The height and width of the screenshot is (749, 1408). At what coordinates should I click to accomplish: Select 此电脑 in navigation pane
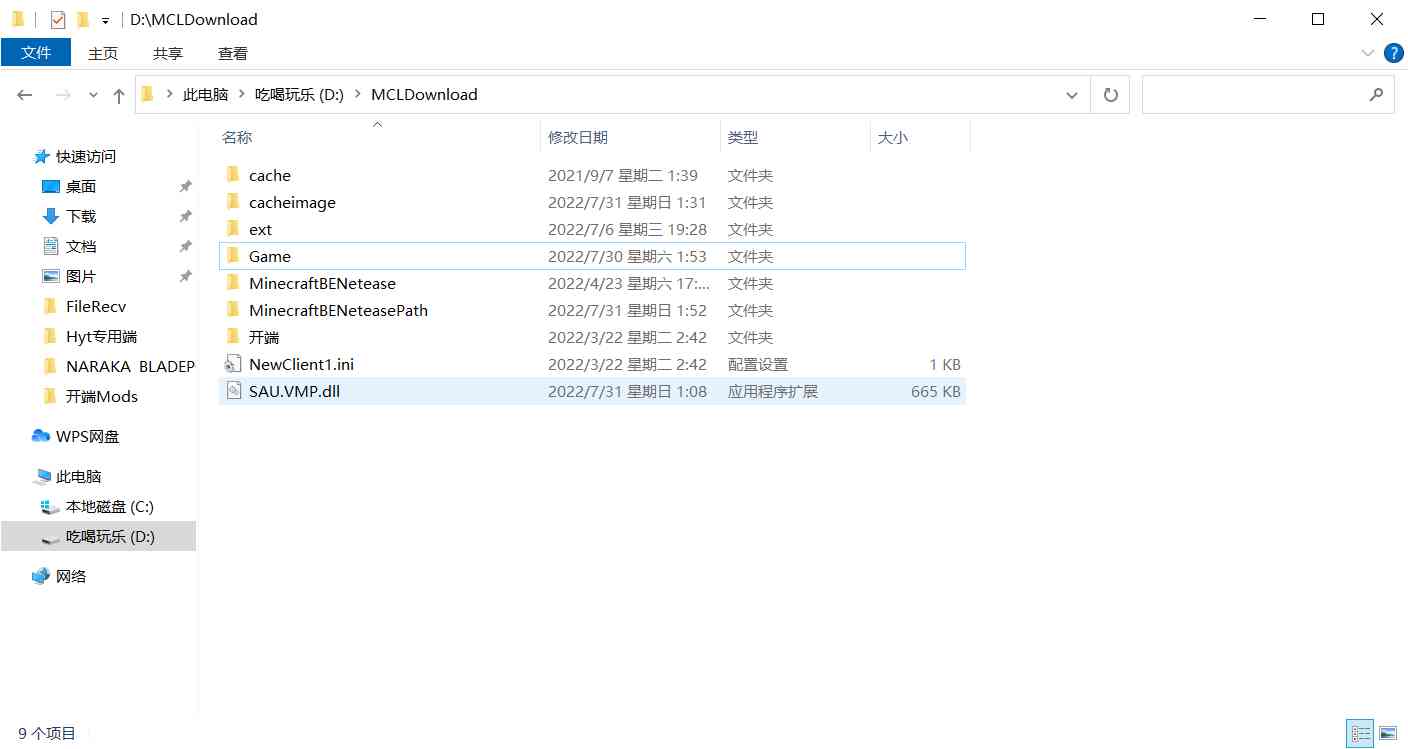[x=79, y=476]
